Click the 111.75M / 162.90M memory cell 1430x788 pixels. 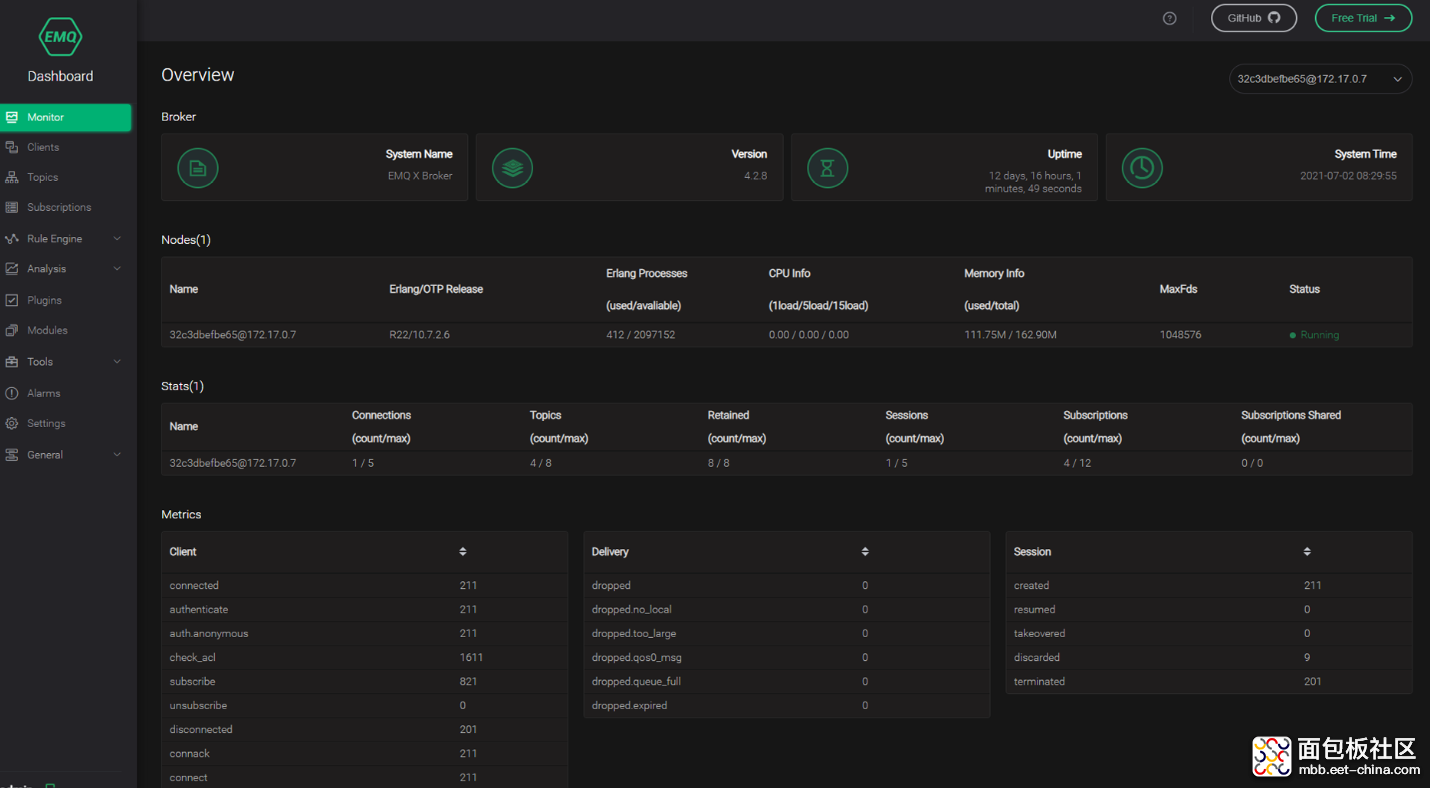1010,335
